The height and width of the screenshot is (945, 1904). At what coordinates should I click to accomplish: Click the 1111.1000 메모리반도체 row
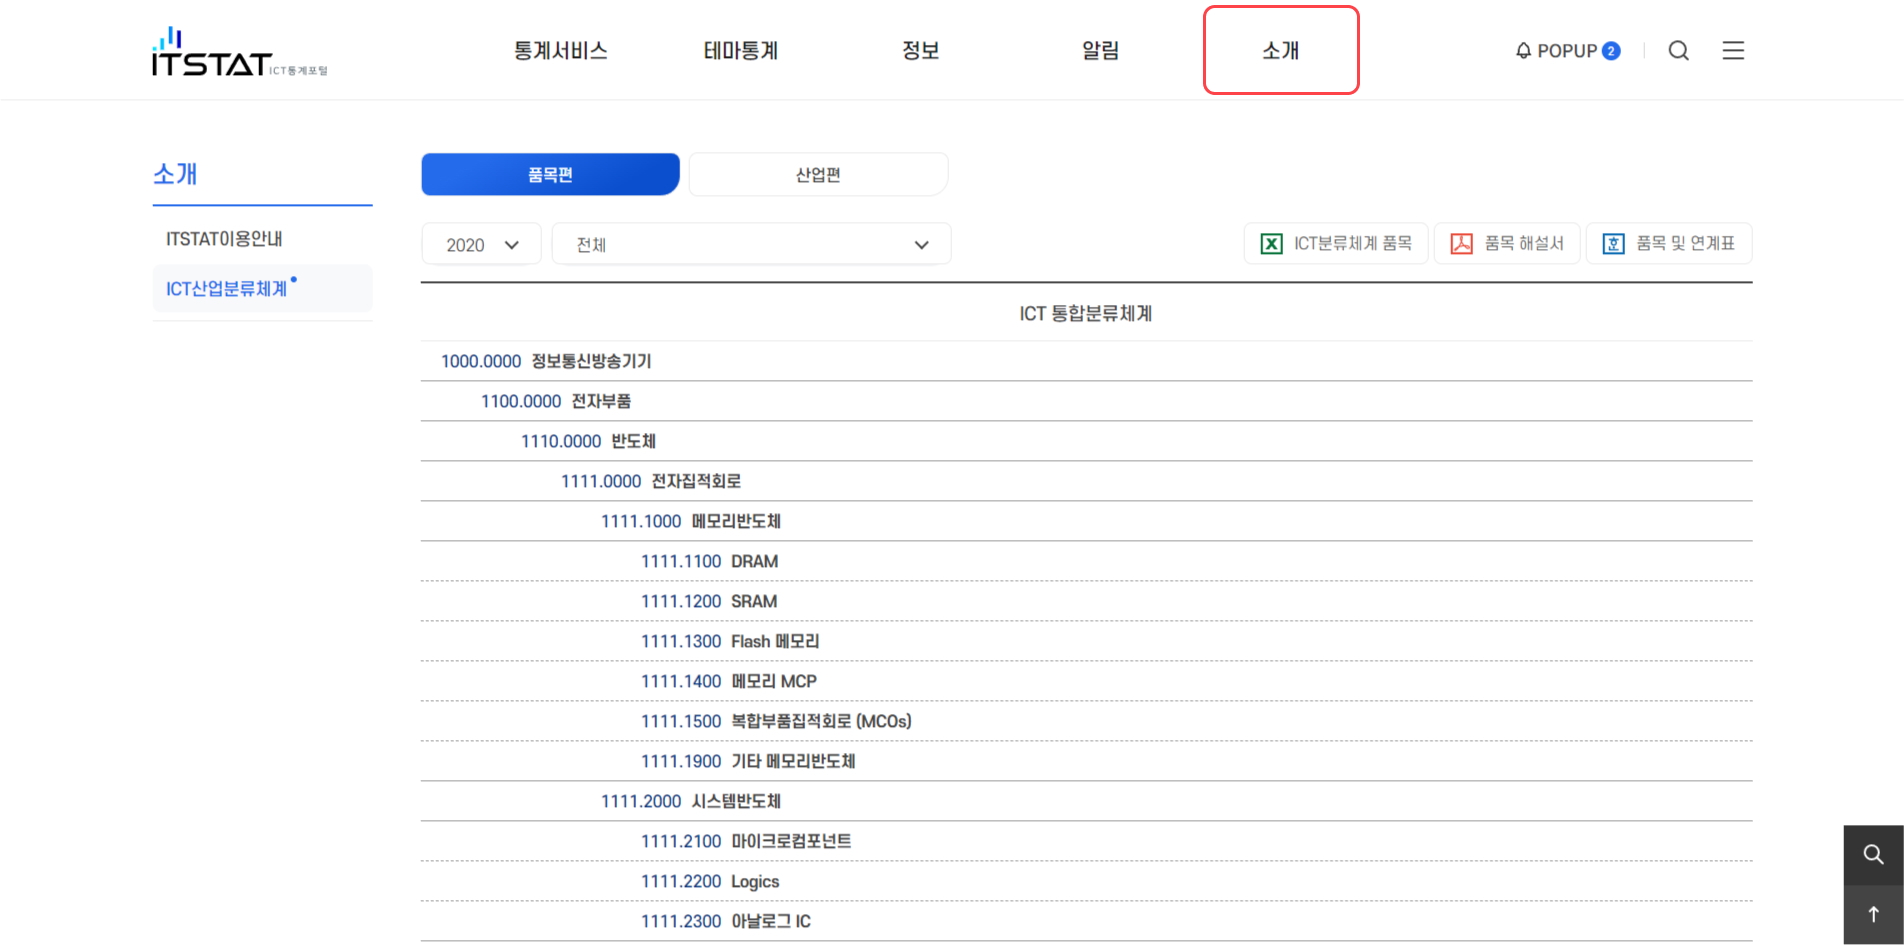pos(1086,521)
